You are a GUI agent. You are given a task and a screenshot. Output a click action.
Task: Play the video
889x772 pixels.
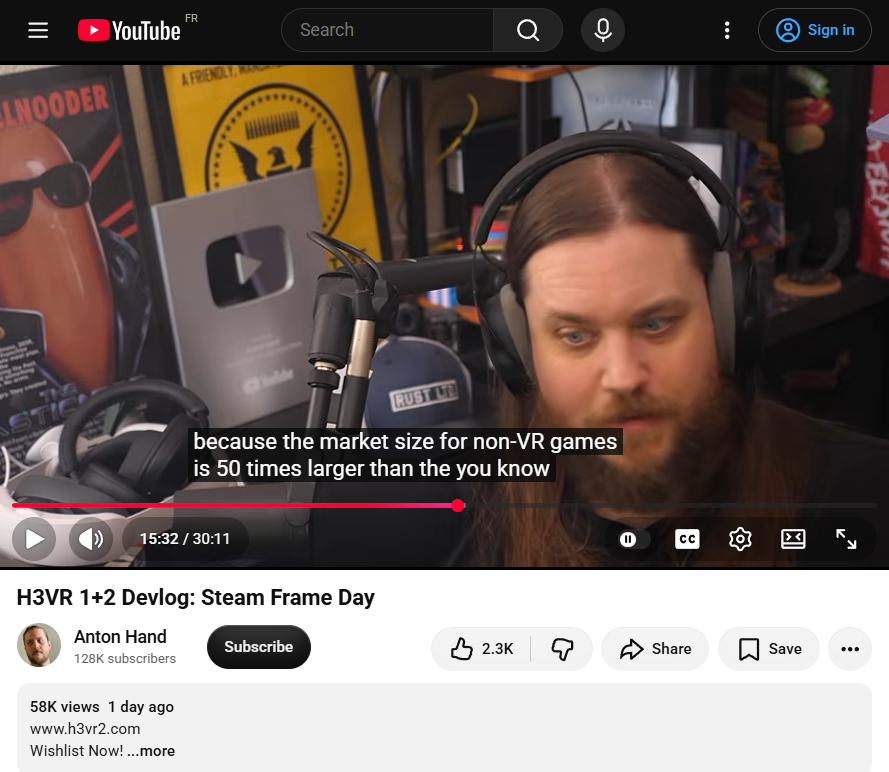[34, 538]
